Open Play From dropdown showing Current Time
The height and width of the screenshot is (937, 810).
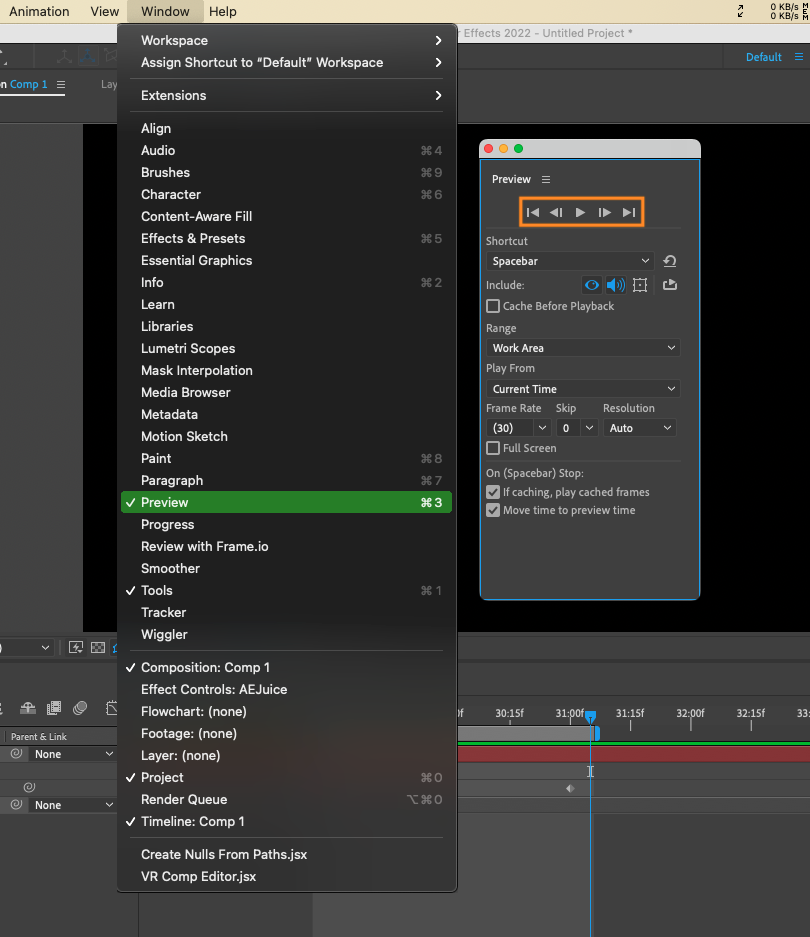(583, 389)
